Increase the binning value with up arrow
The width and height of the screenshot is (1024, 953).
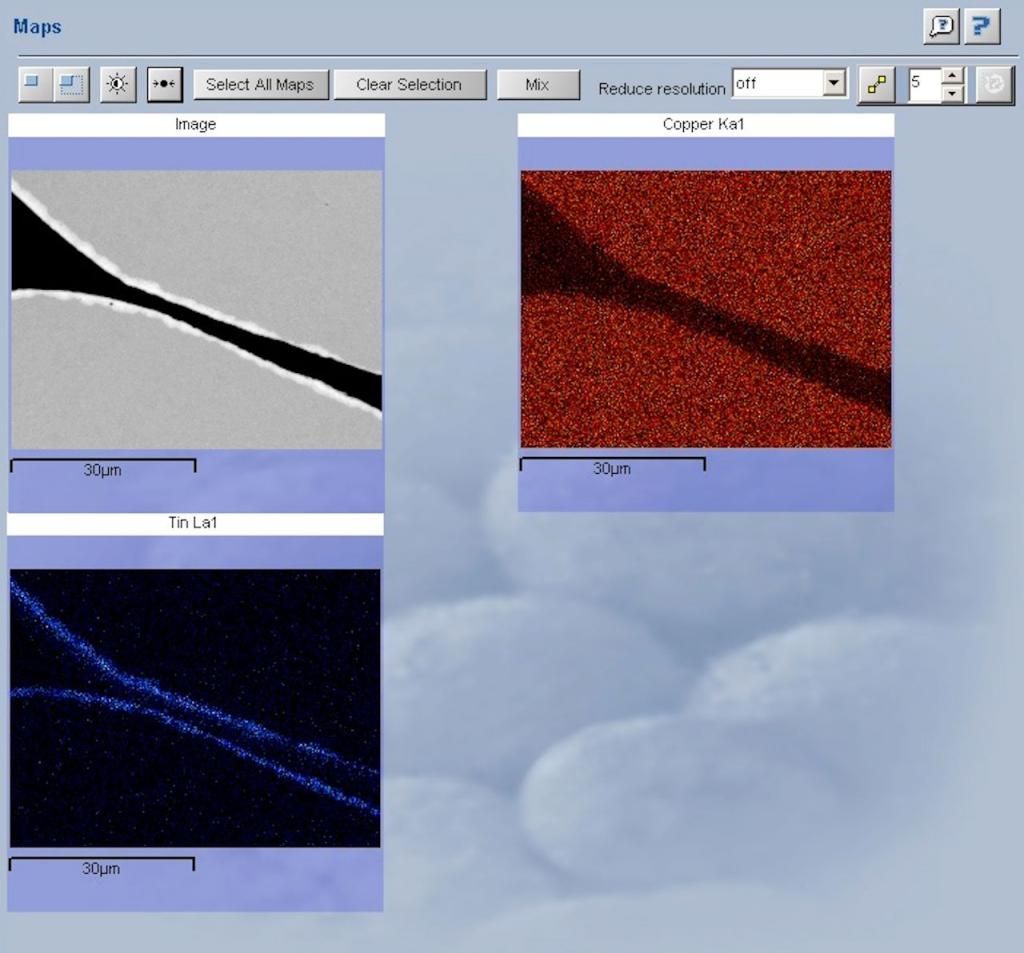953,76
